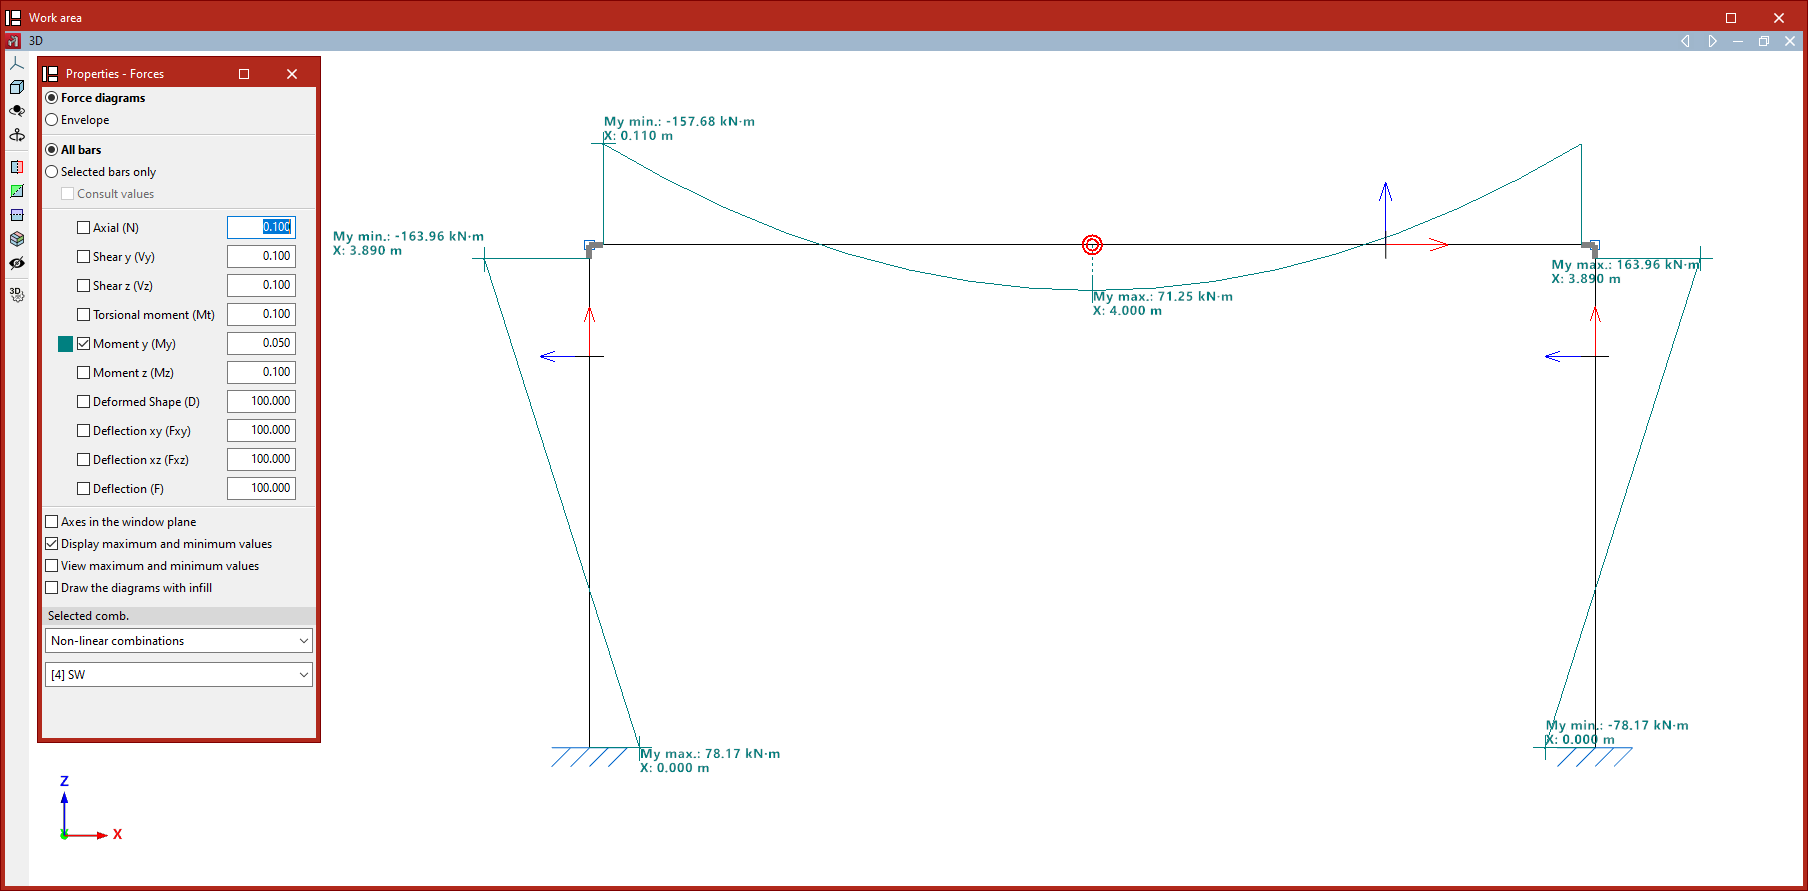Click the Torsional moment (Mt) scale field

pos(261,314)
